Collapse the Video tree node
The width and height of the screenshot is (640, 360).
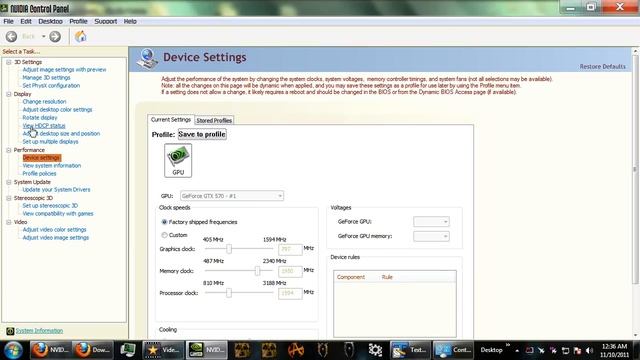coord(9,222)
